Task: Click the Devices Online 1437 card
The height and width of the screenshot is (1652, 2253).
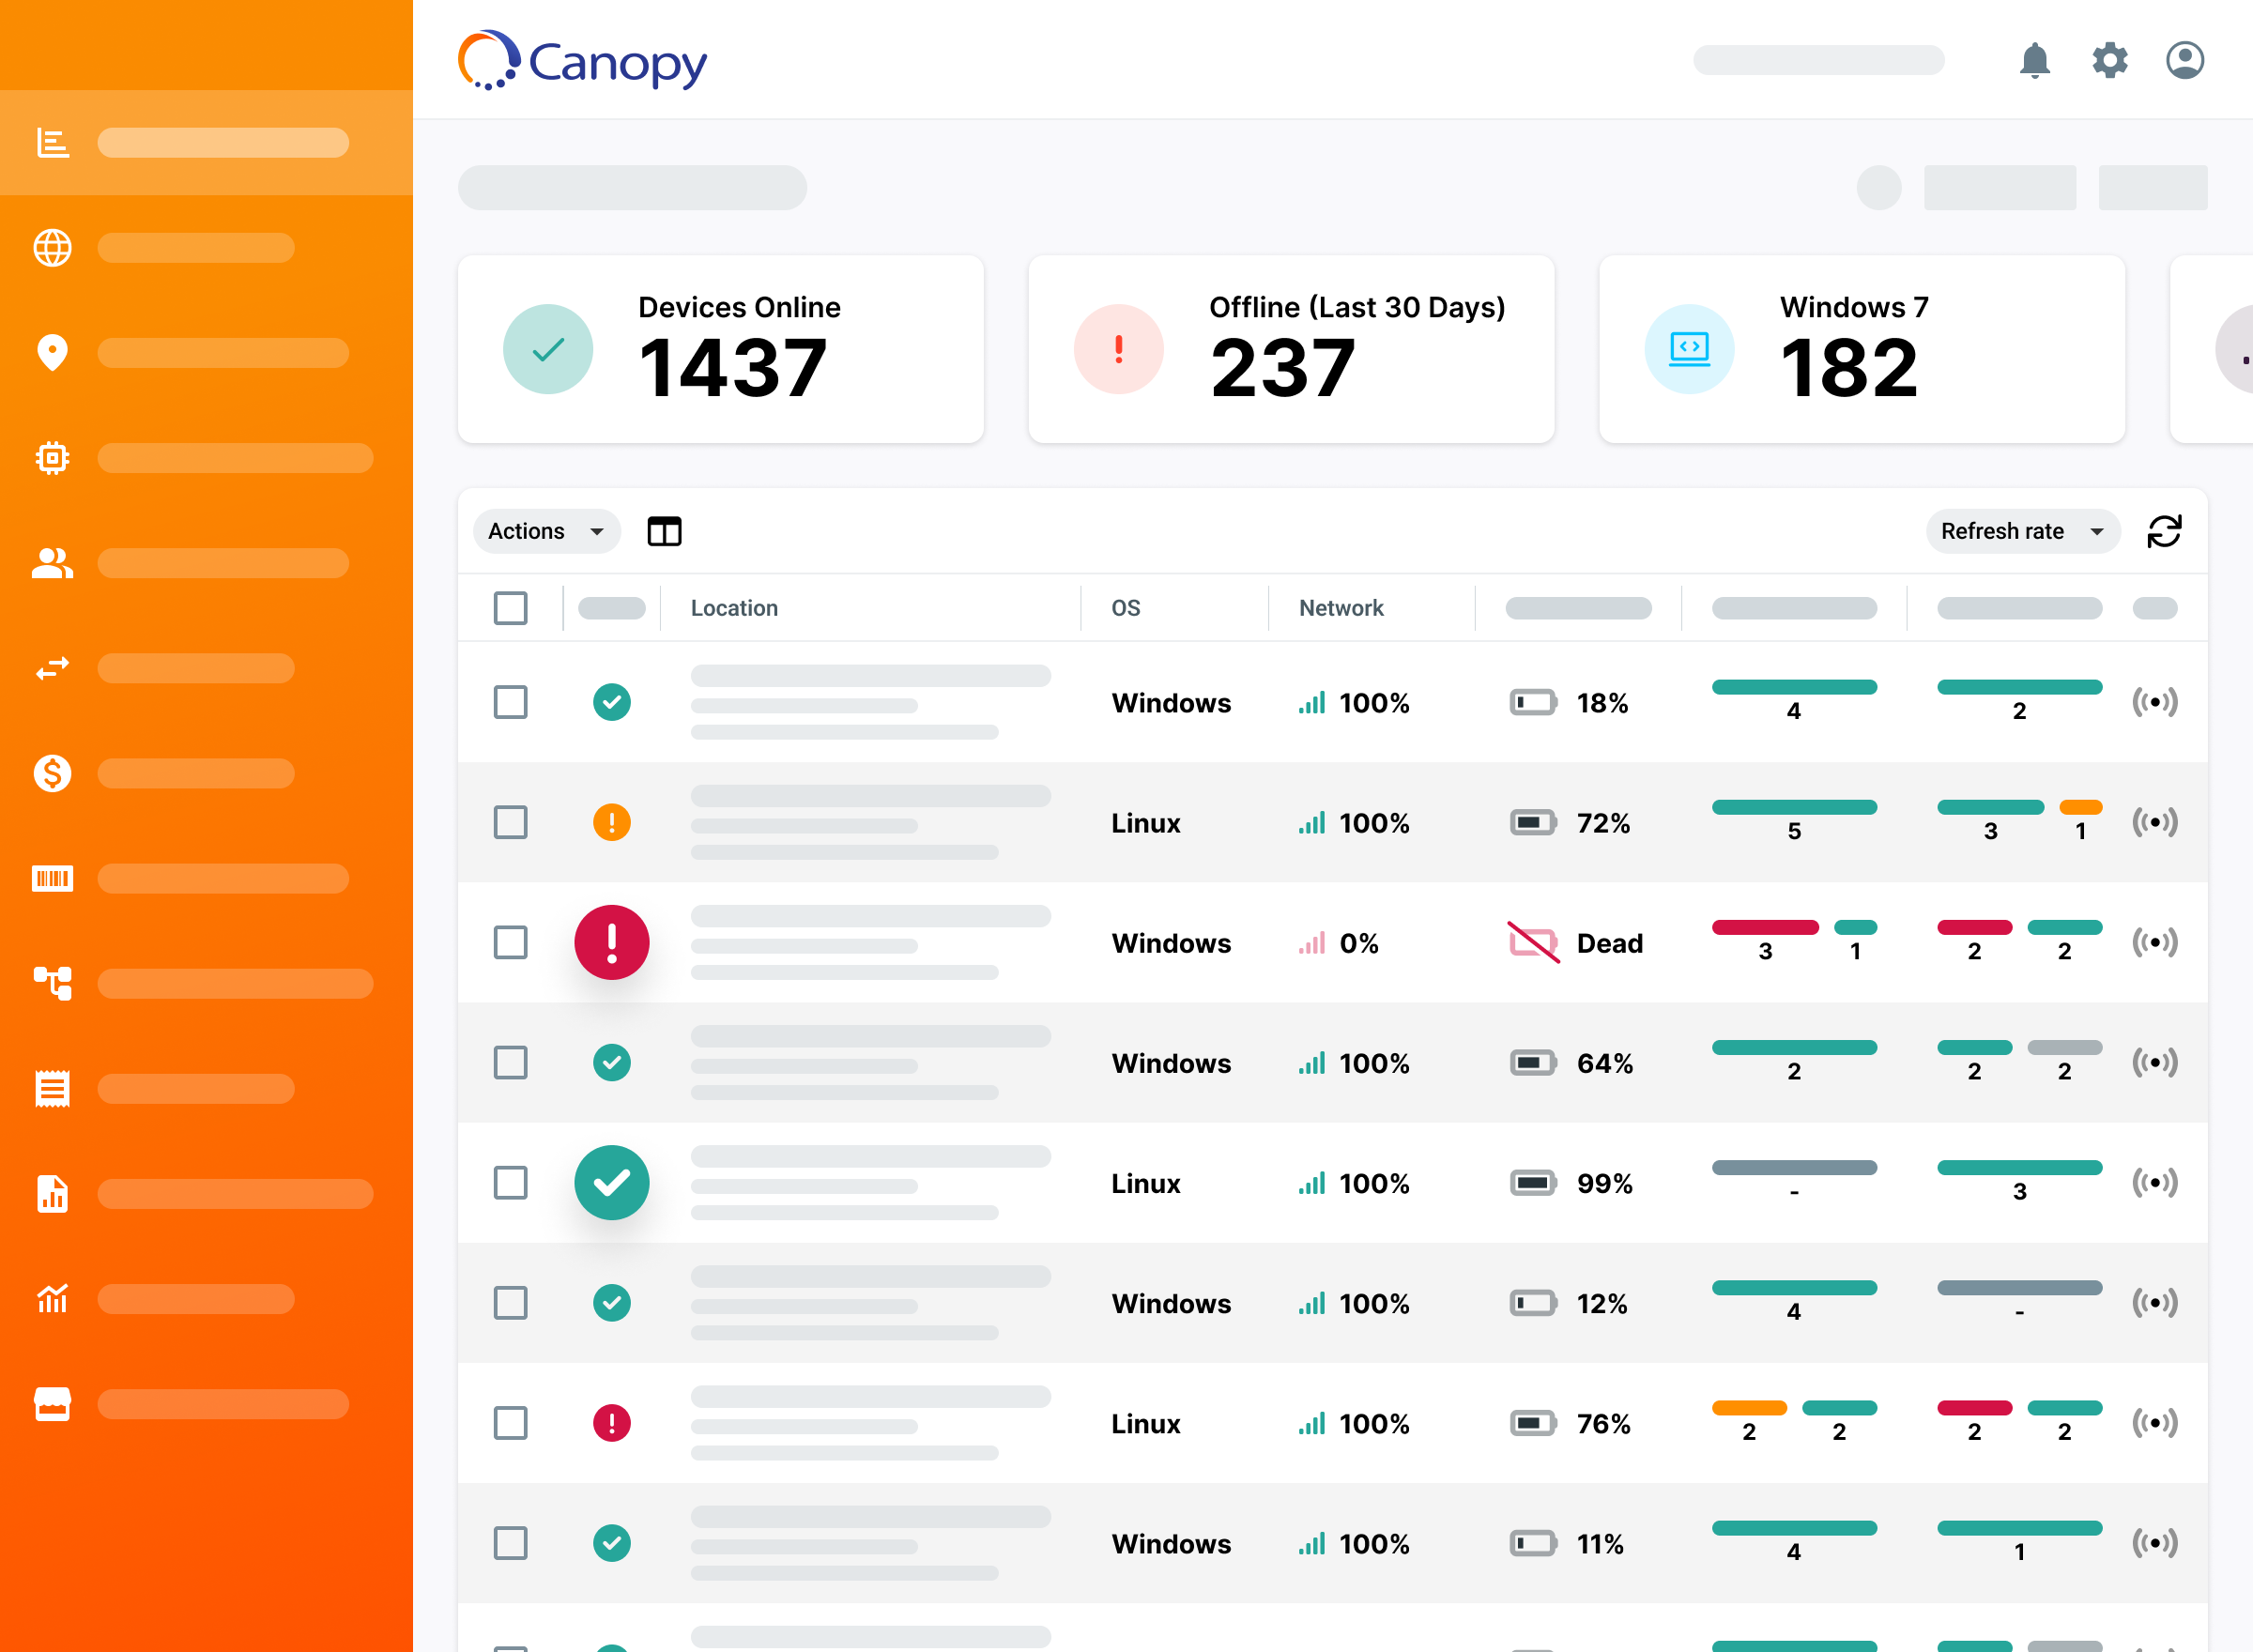Action: [x=721, y=349]
